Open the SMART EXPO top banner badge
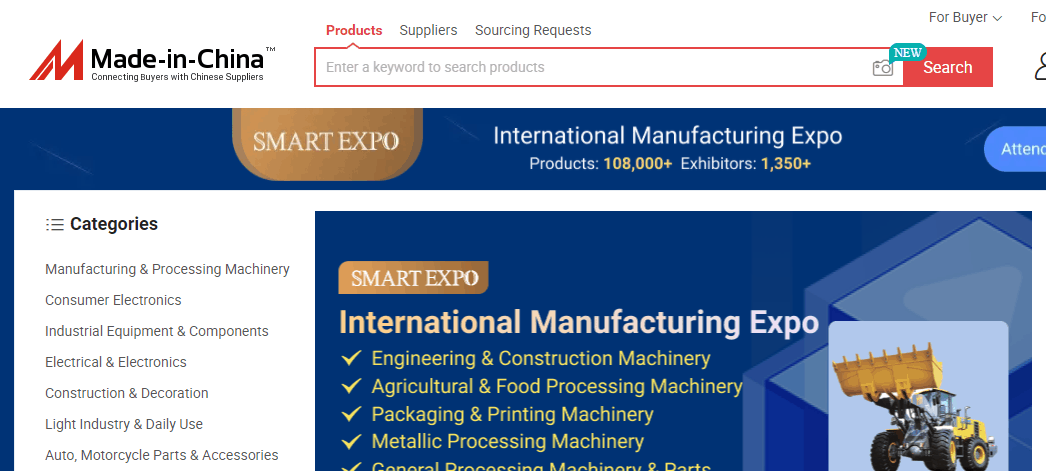 click(x=327, y=142)
